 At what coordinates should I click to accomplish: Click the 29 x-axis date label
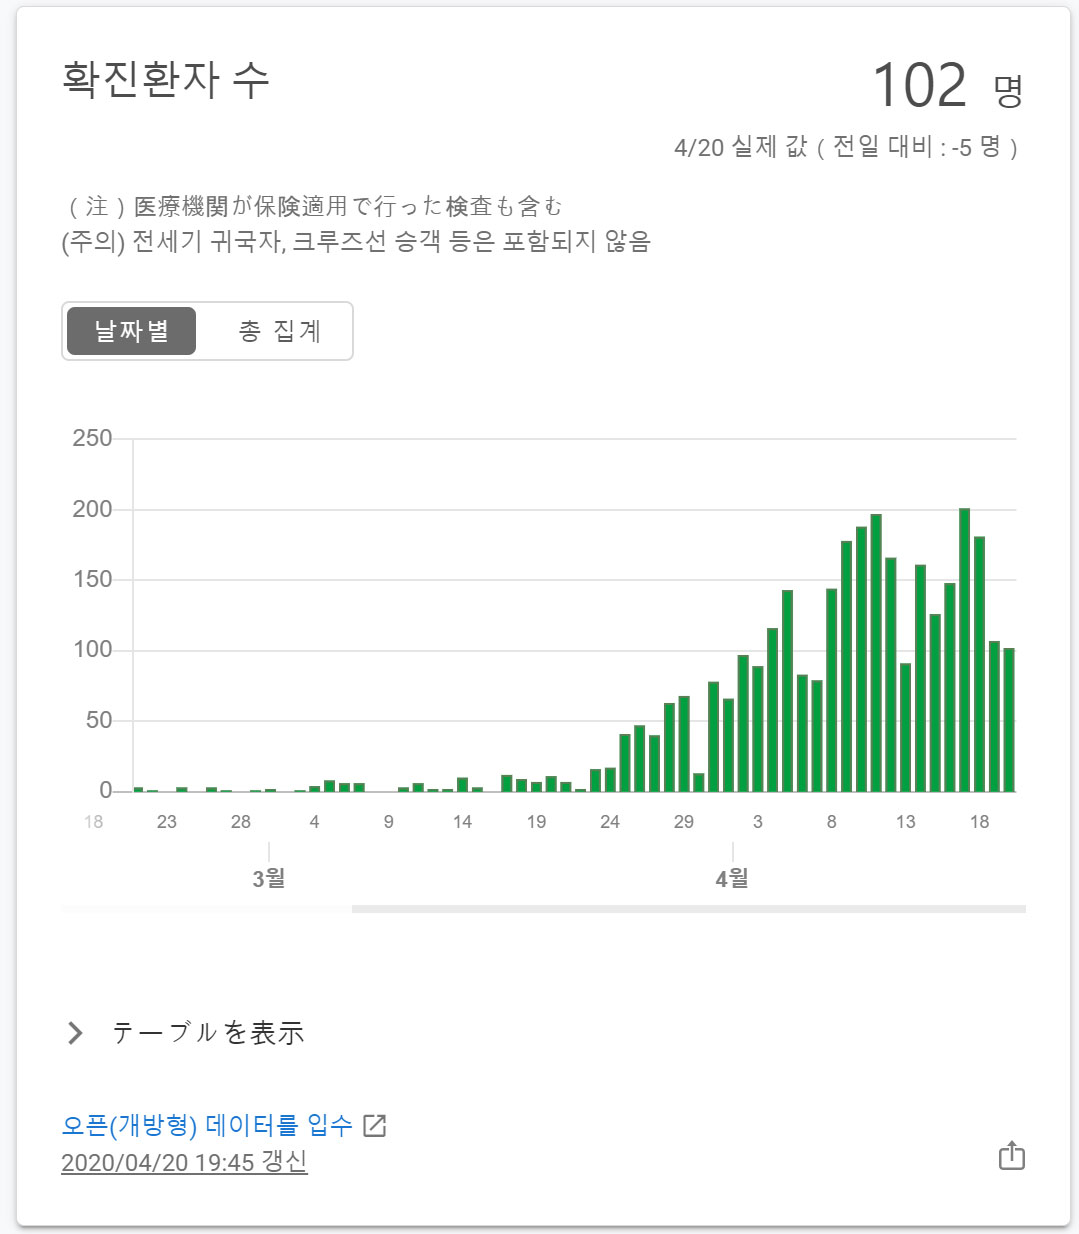pyautogui.click(x=684, y=822)
